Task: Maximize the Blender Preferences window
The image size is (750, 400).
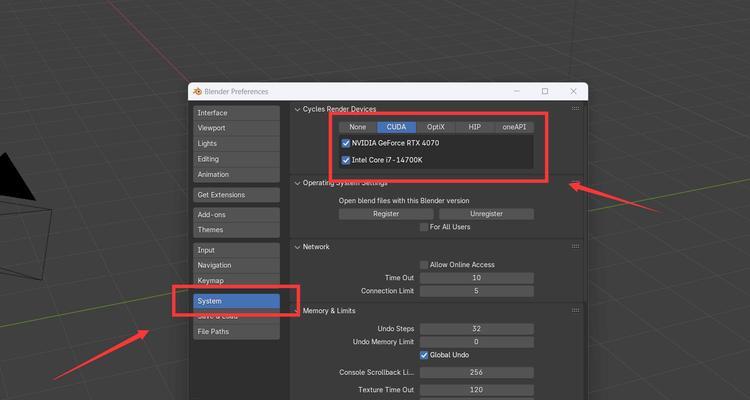Action: point(545,91)
